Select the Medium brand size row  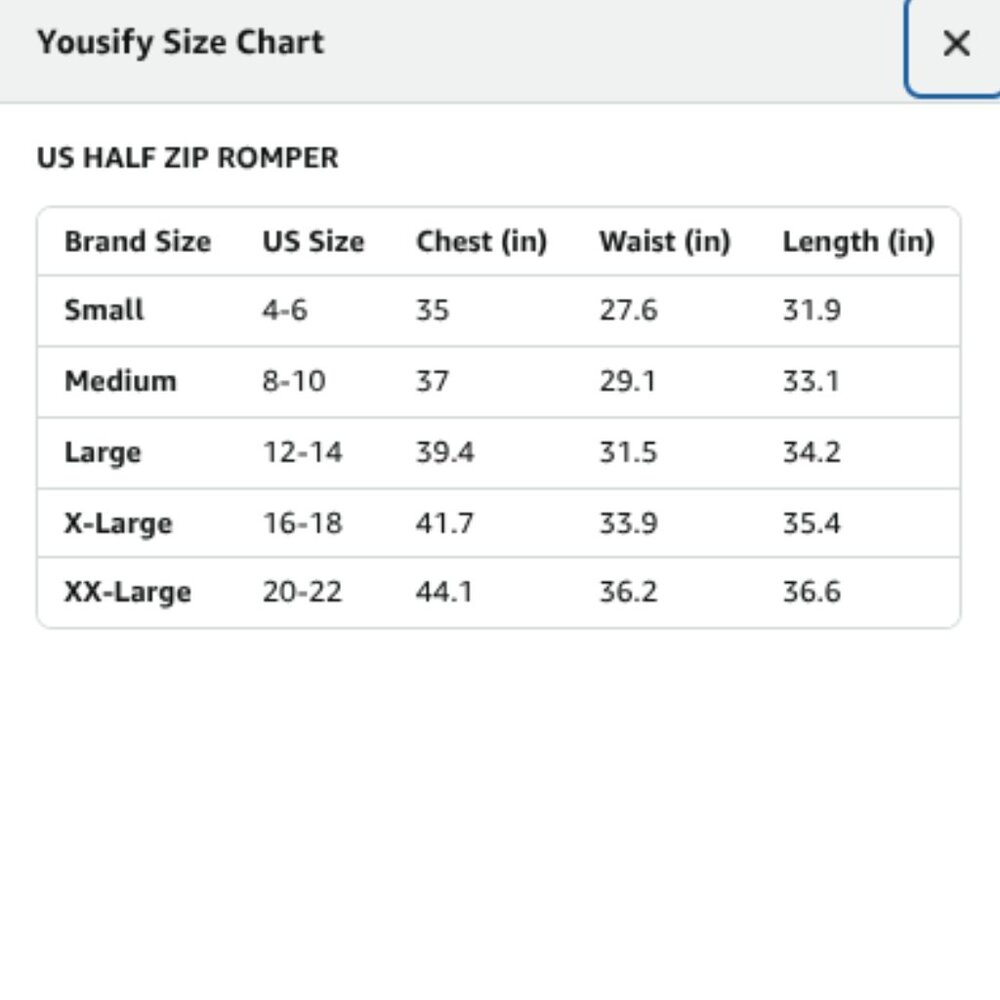[499, 382]
